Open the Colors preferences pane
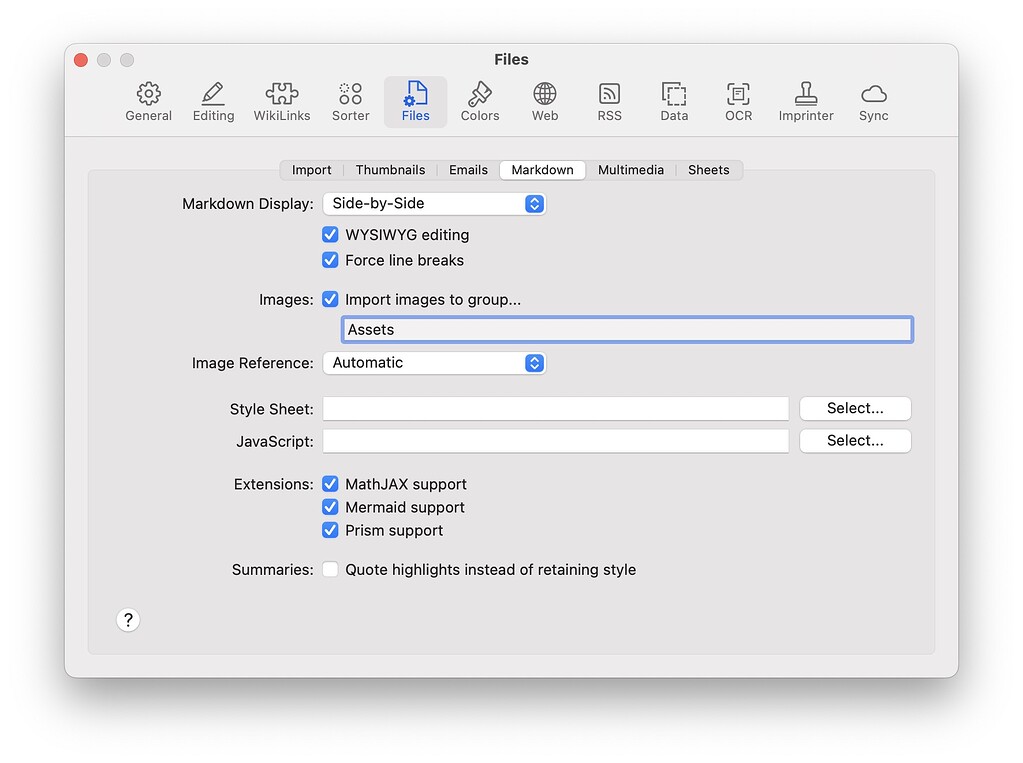The height and width of the screenshot is (763, 1023). [479, 101]
